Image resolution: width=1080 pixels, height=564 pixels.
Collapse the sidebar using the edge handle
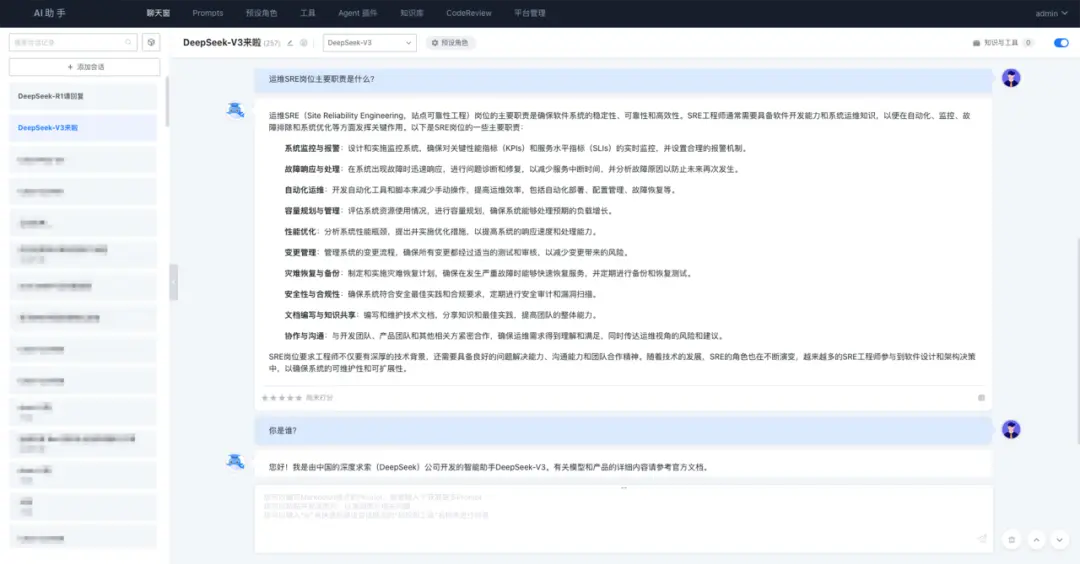(x=174, y=282)
